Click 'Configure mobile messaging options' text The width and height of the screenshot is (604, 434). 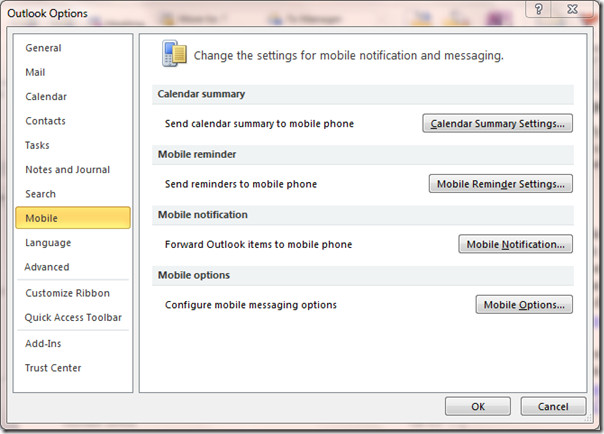(251, 305)
